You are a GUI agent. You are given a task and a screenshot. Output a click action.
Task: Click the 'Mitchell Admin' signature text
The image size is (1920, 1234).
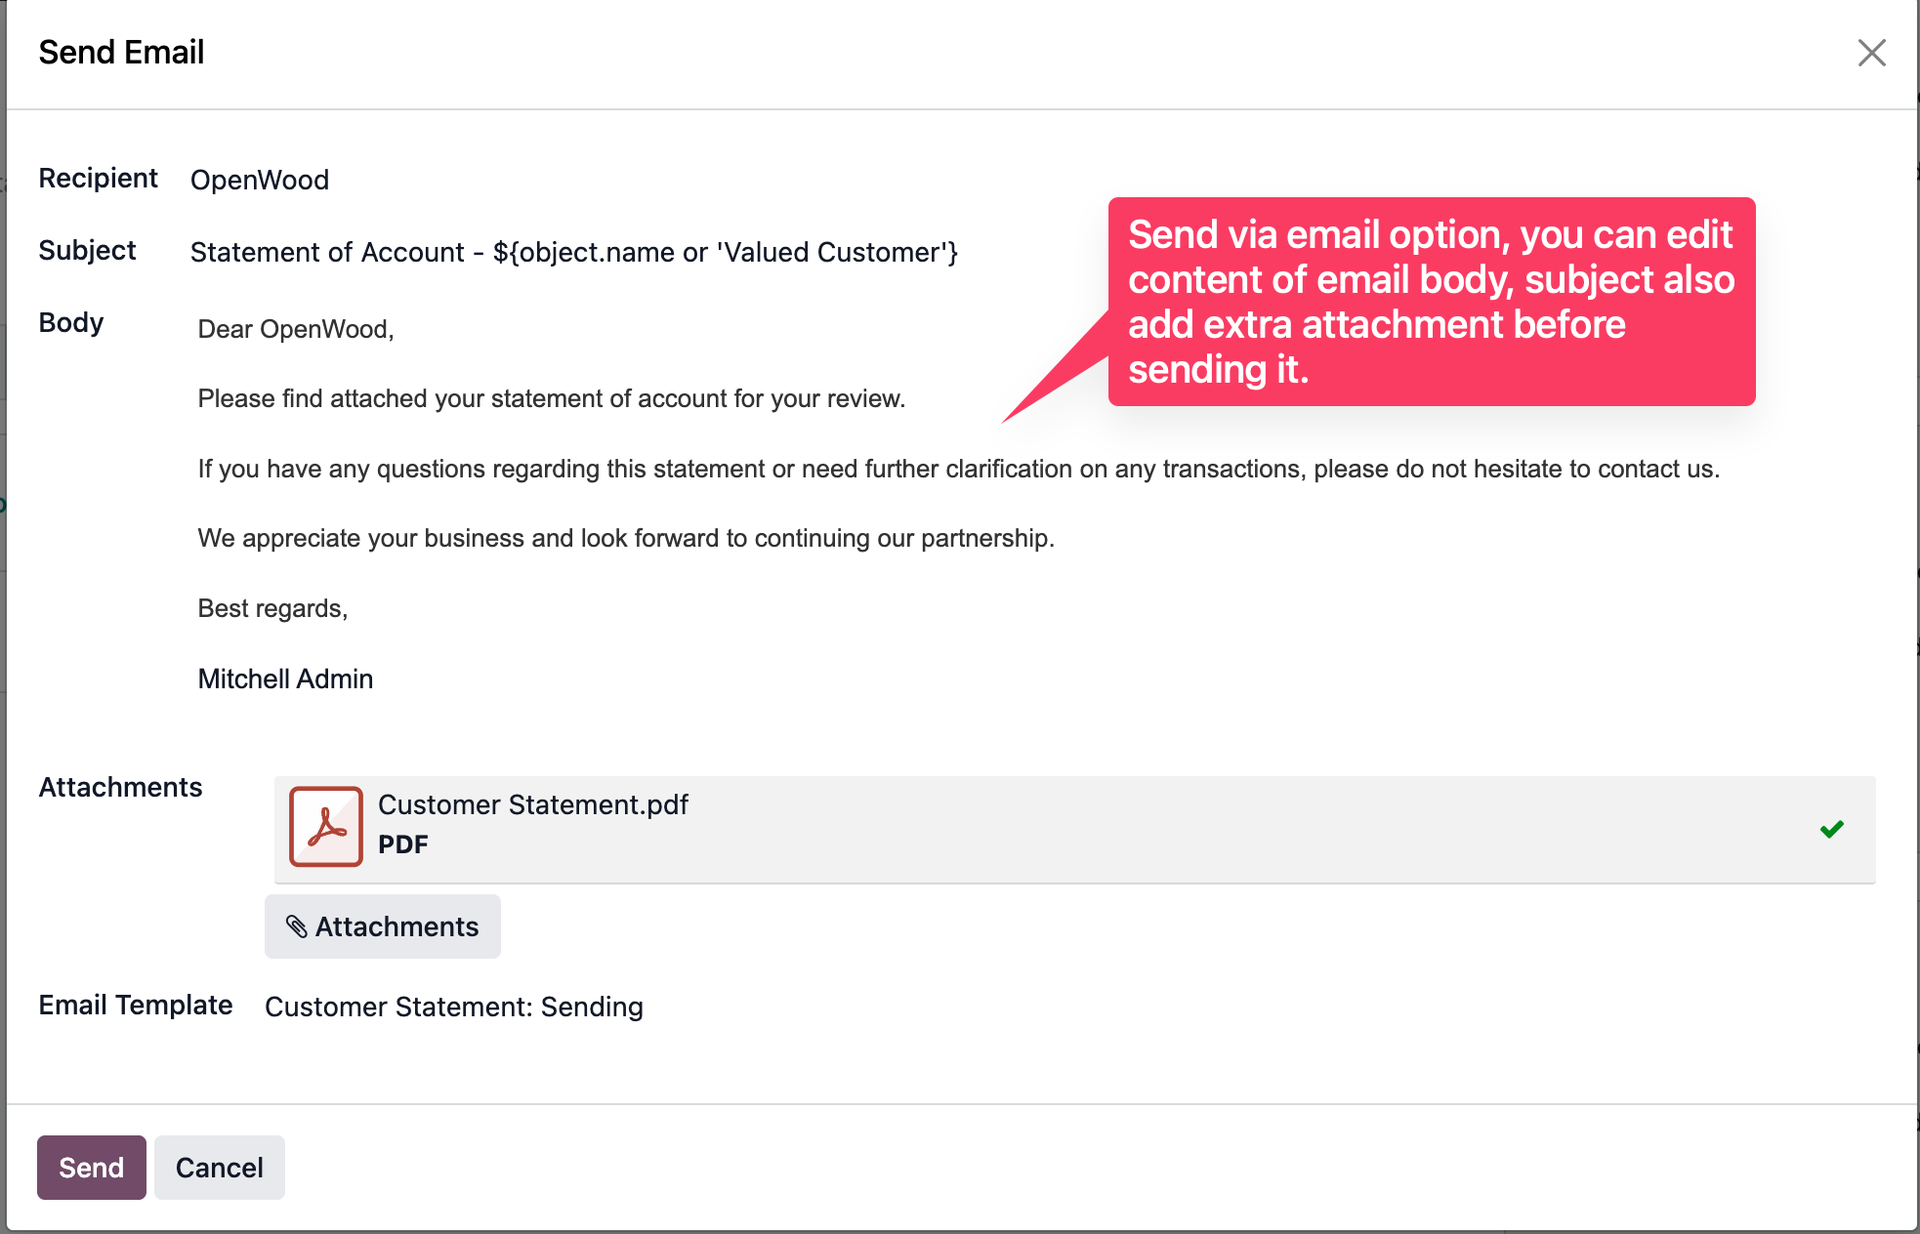click(284, 678)
